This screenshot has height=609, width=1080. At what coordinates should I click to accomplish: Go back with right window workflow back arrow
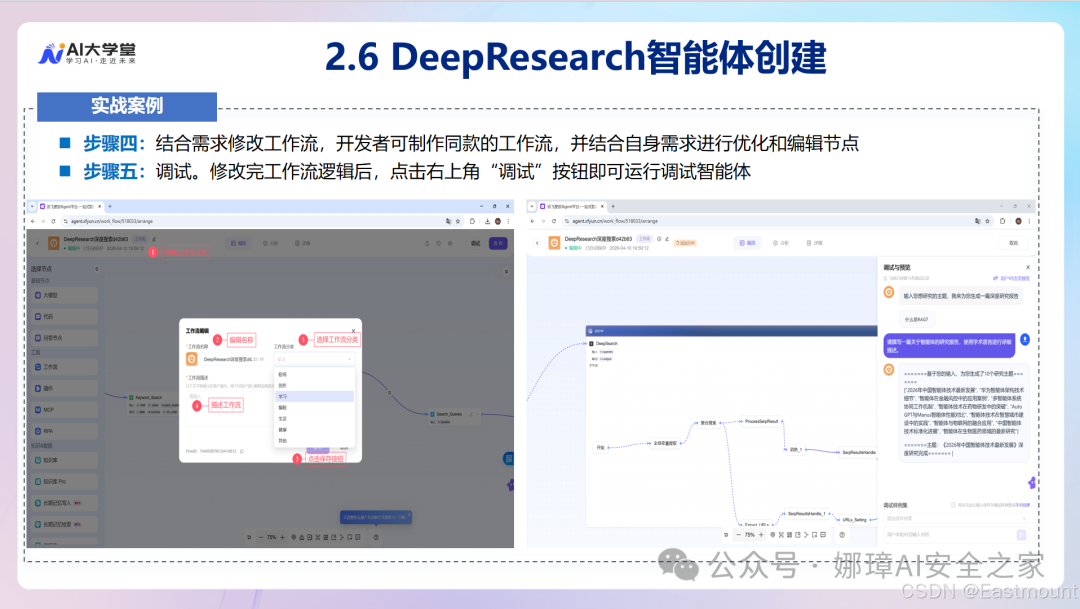pyautogui.click(x=537, y=243)
